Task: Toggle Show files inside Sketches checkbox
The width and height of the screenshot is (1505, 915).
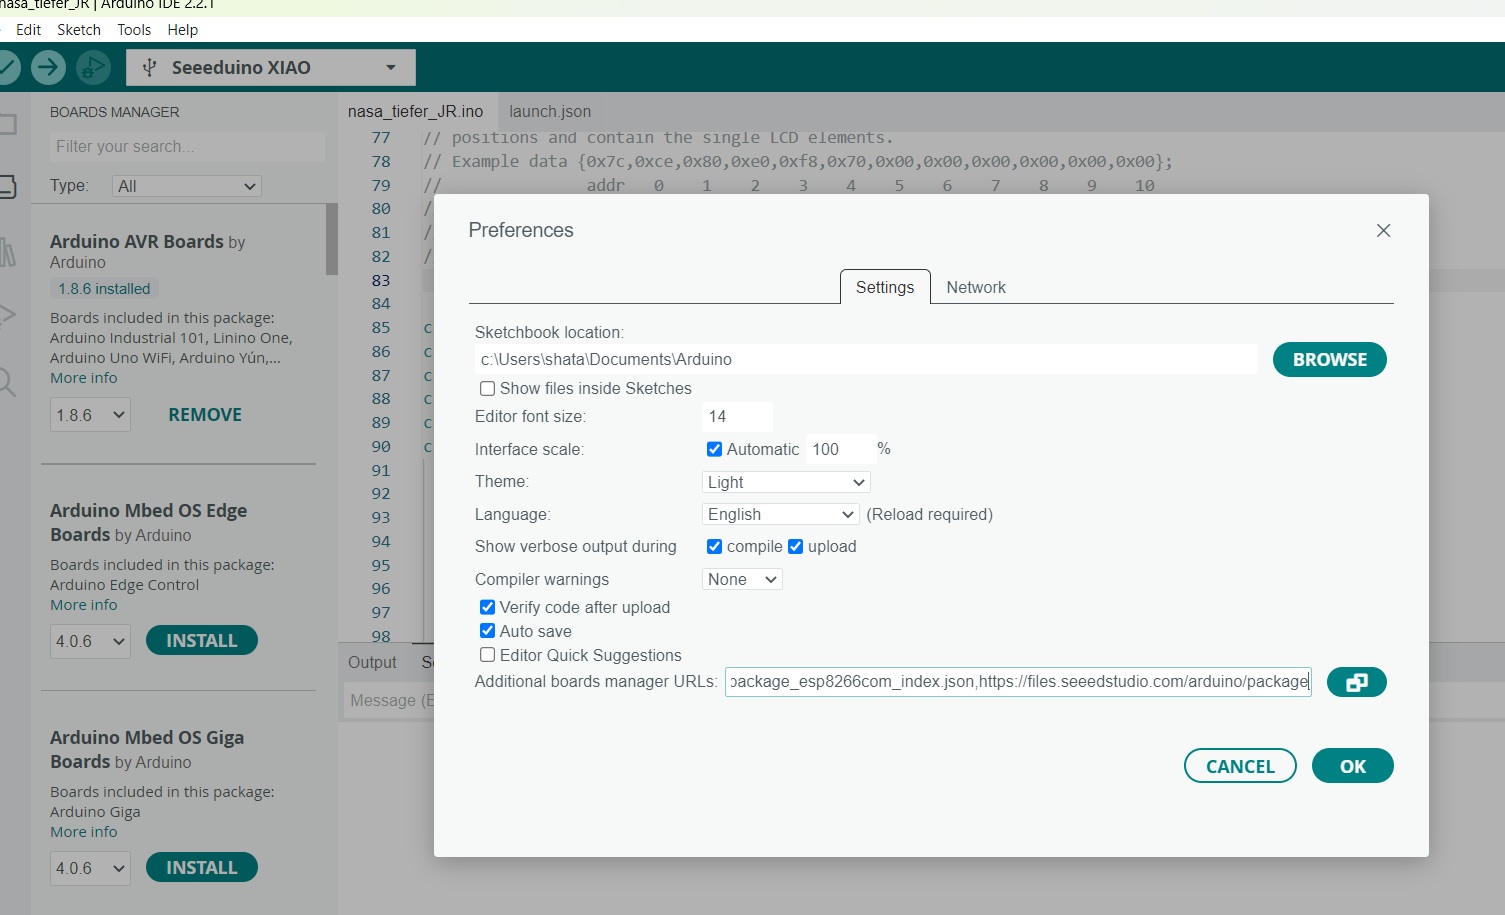Action: point(487,388)
